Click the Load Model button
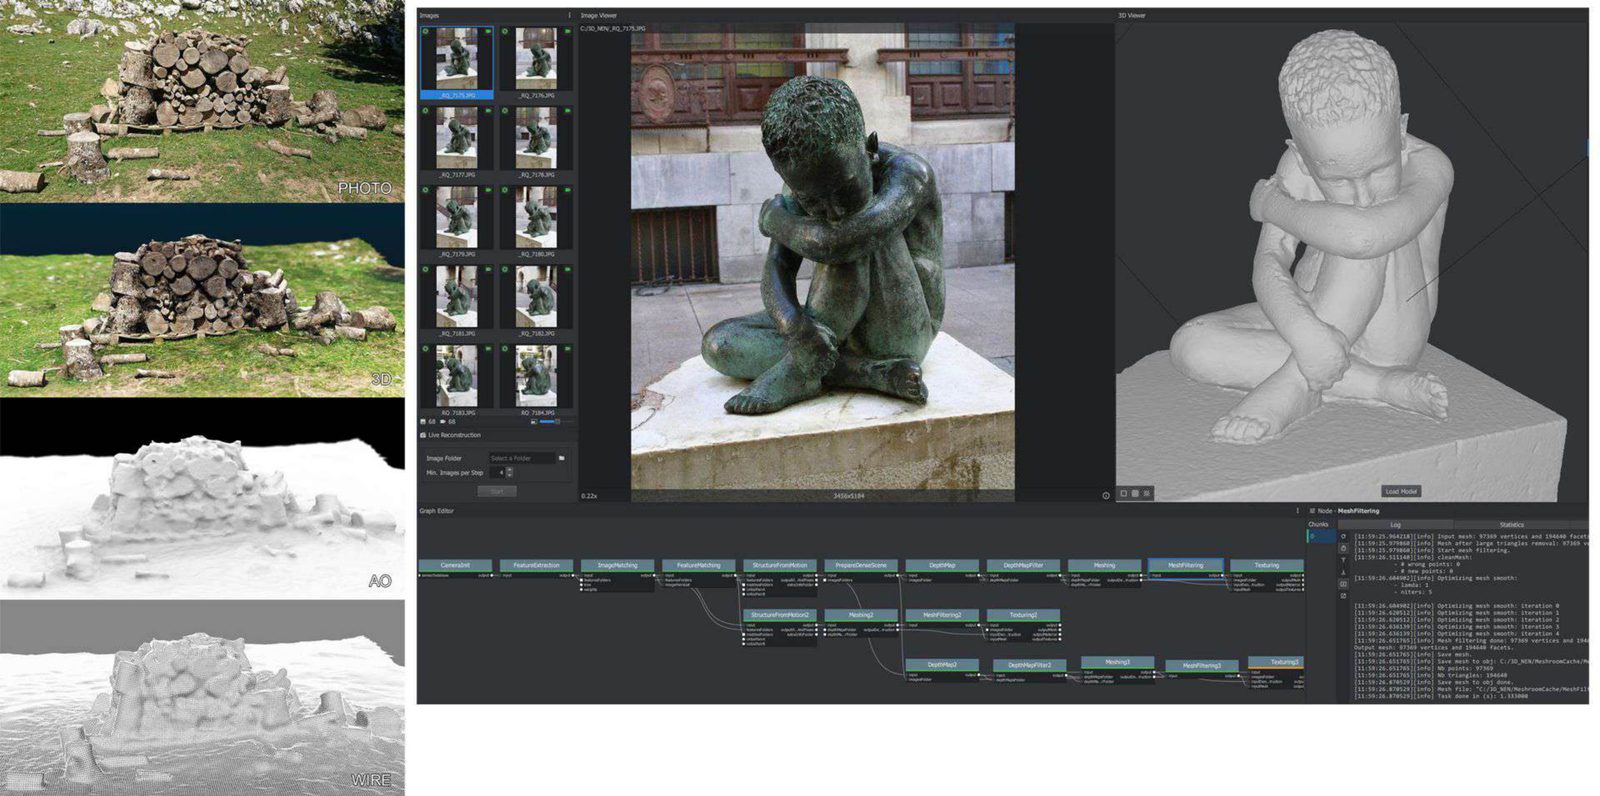Viewport: 1600px width, 796px height. (x=1401, y=492)
